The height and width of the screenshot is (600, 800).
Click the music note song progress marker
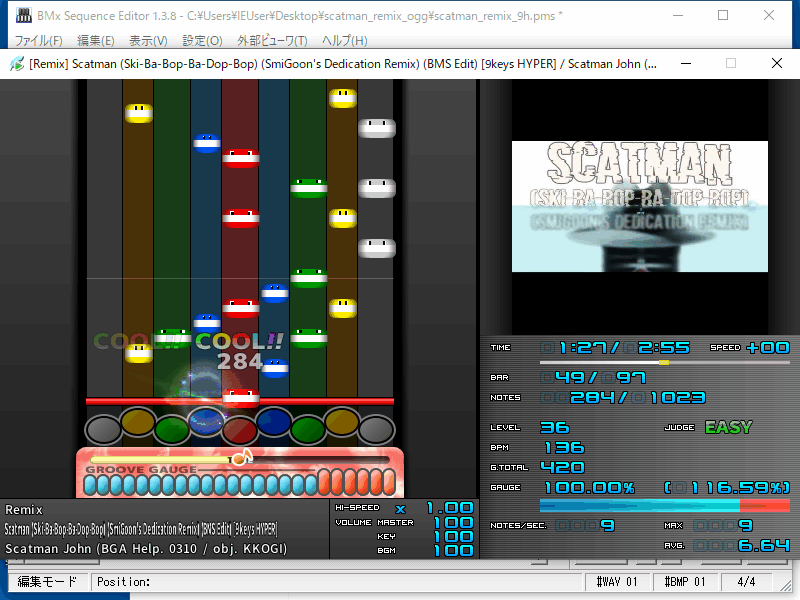tap(240, 458)
